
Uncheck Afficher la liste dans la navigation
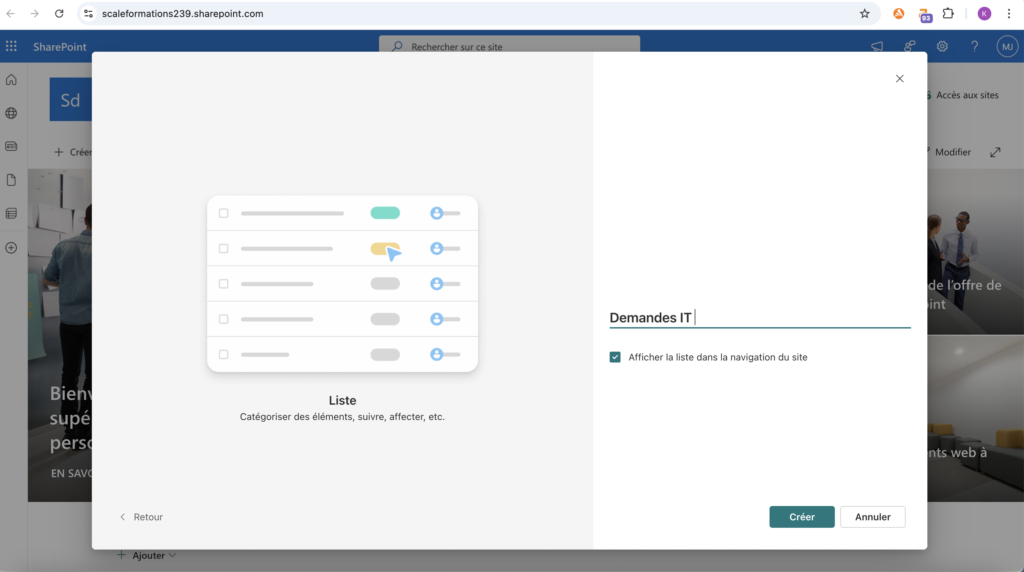click(x=615, y=357)
